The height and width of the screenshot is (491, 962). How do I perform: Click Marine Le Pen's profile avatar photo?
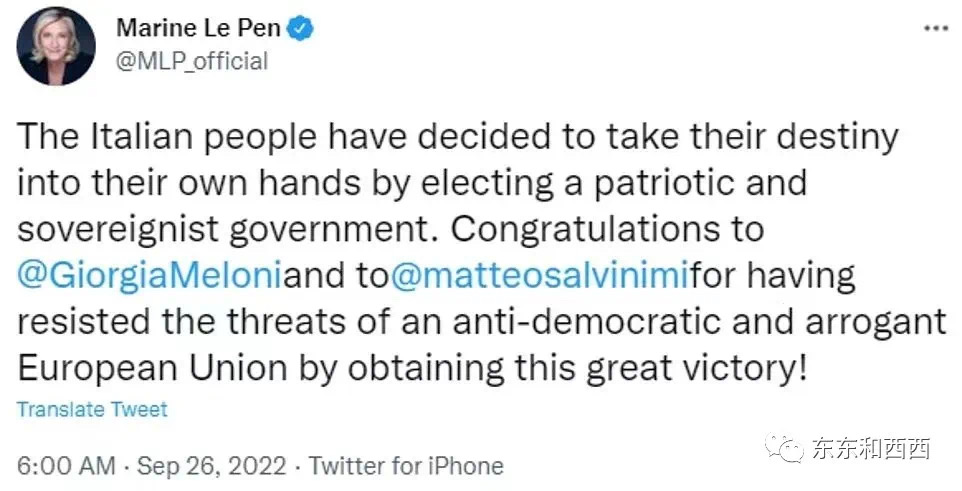point(56,46)
